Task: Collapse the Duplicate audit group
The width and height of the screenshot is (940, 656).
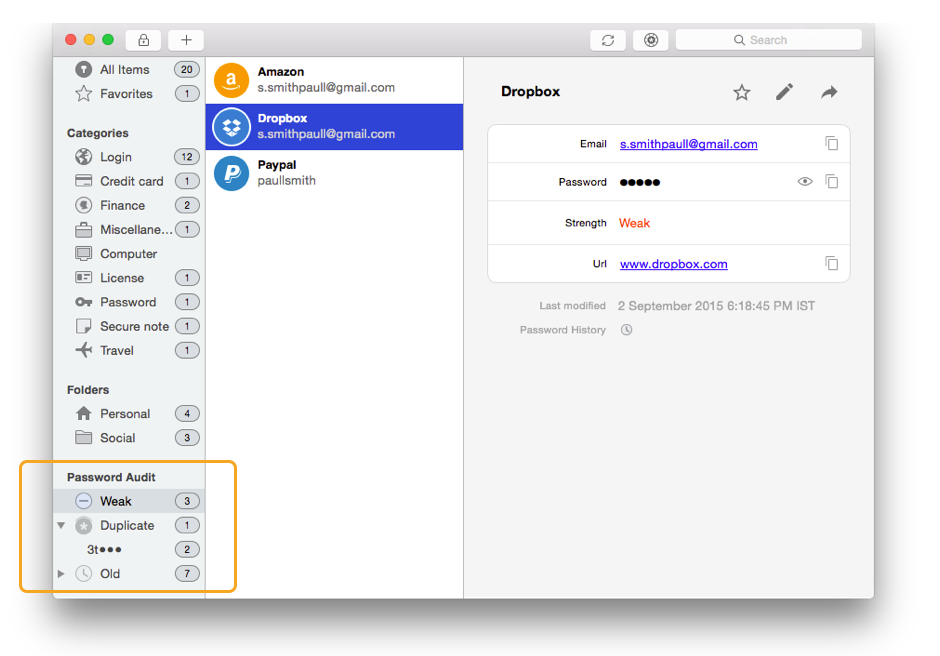Action: (x=61, y=525)
